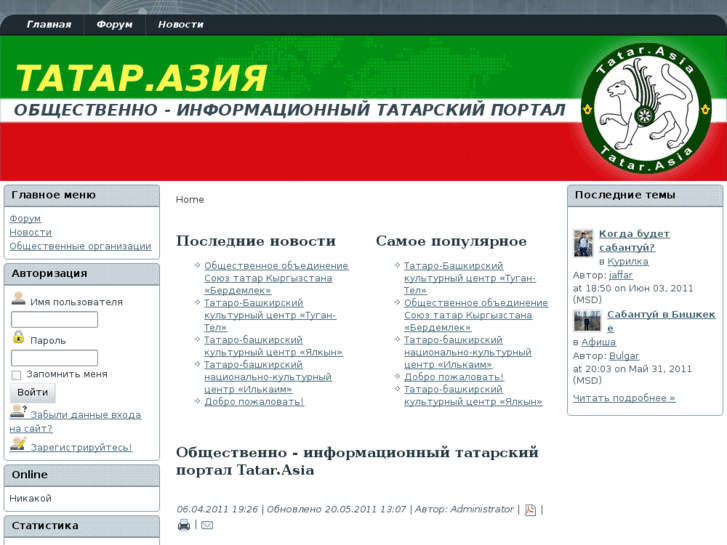Viewport: 727px width, 545px height.
Task: Open Туган-Тел link in Последние новости
Action: point(270,315)
